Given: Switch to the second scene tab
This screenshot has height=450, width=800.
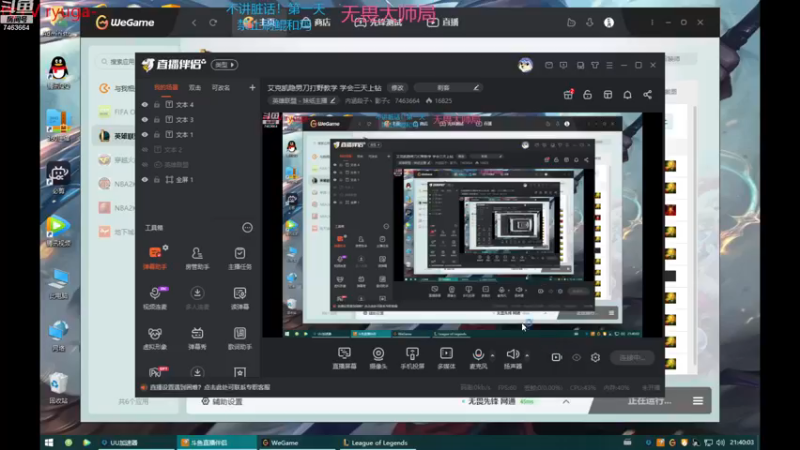Looking at the screenshot, I should pos(195,88).
